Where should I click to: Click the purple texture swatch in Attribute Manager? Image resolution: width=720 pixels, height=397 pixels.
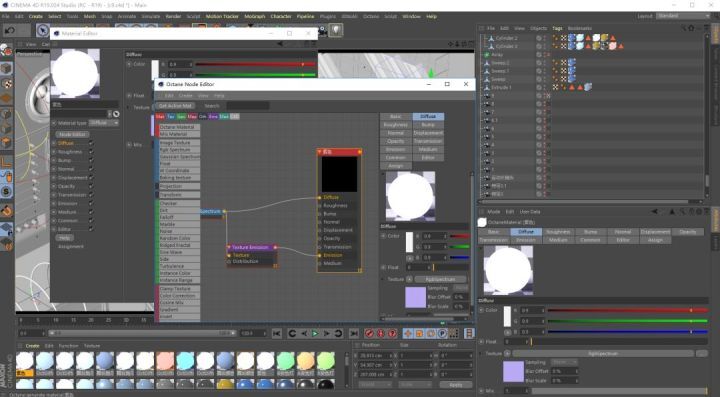point(513,371)
